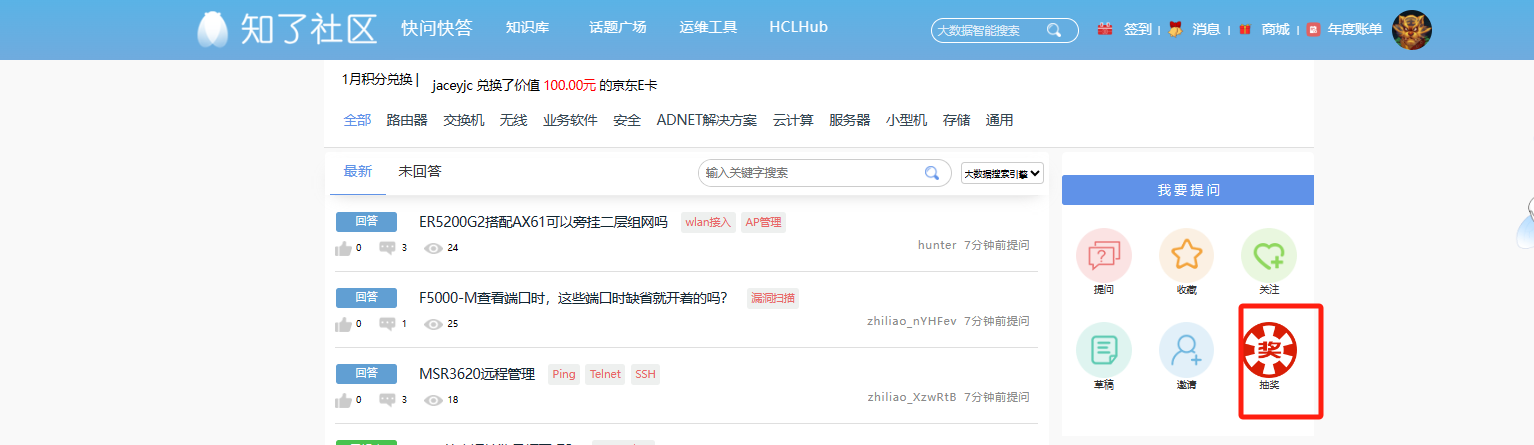The height and width of the screenshot is (445, 1534).
Task: Click the 漏洞扫描 tag
Action: (773, 298)
